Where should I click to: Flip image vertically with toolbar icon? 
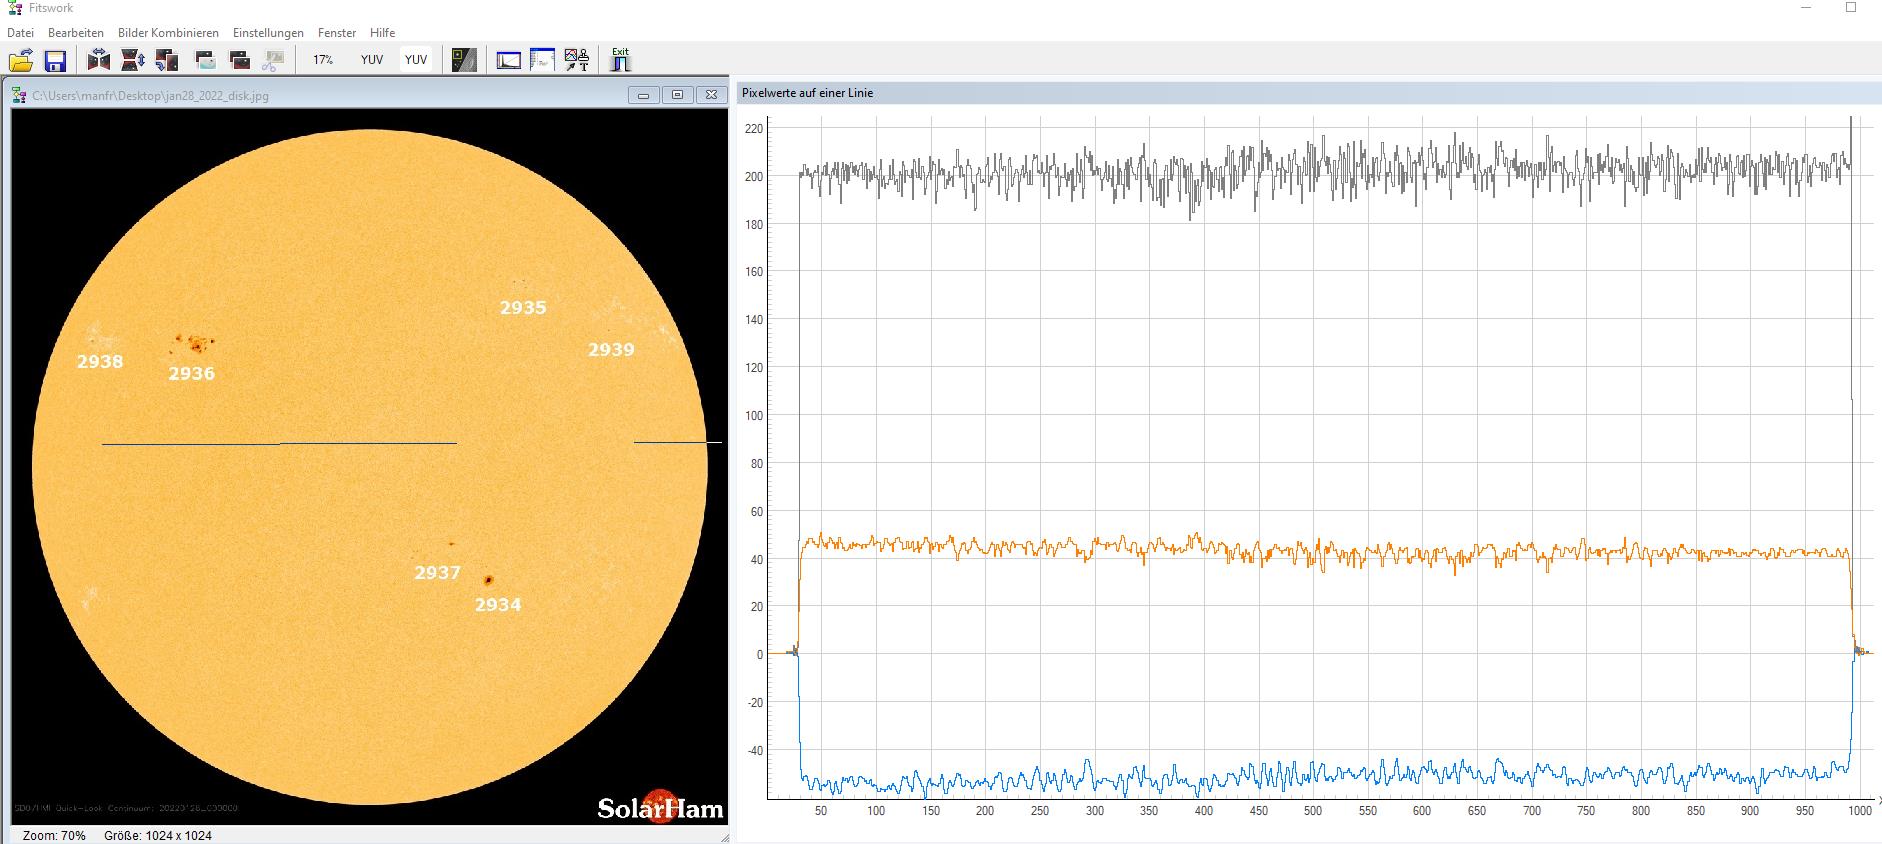tap(133, 60)
